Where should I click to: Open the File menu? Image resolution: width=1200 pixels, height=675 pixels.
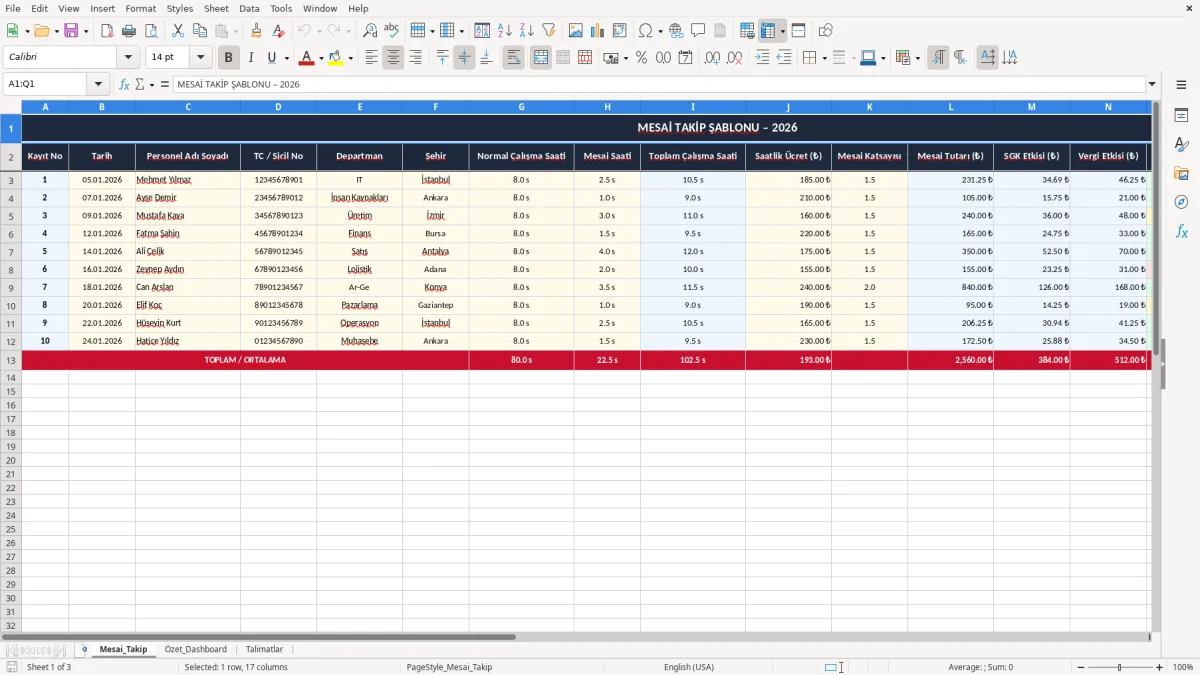click(x=13, y=8)
